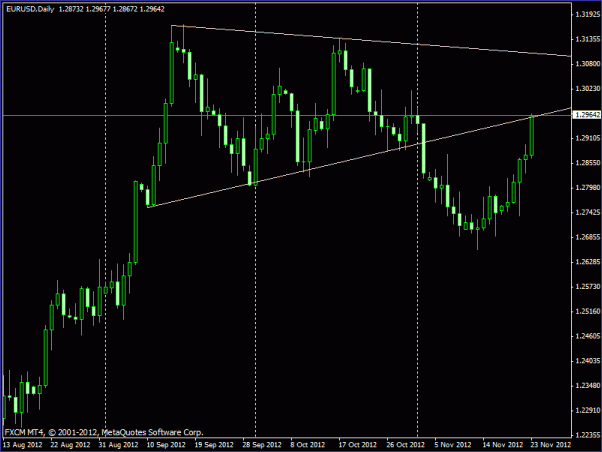This screenshot has width=602, height=452.
Task: Click price scale value 1.22355
Action: click(x=587, y=435)
